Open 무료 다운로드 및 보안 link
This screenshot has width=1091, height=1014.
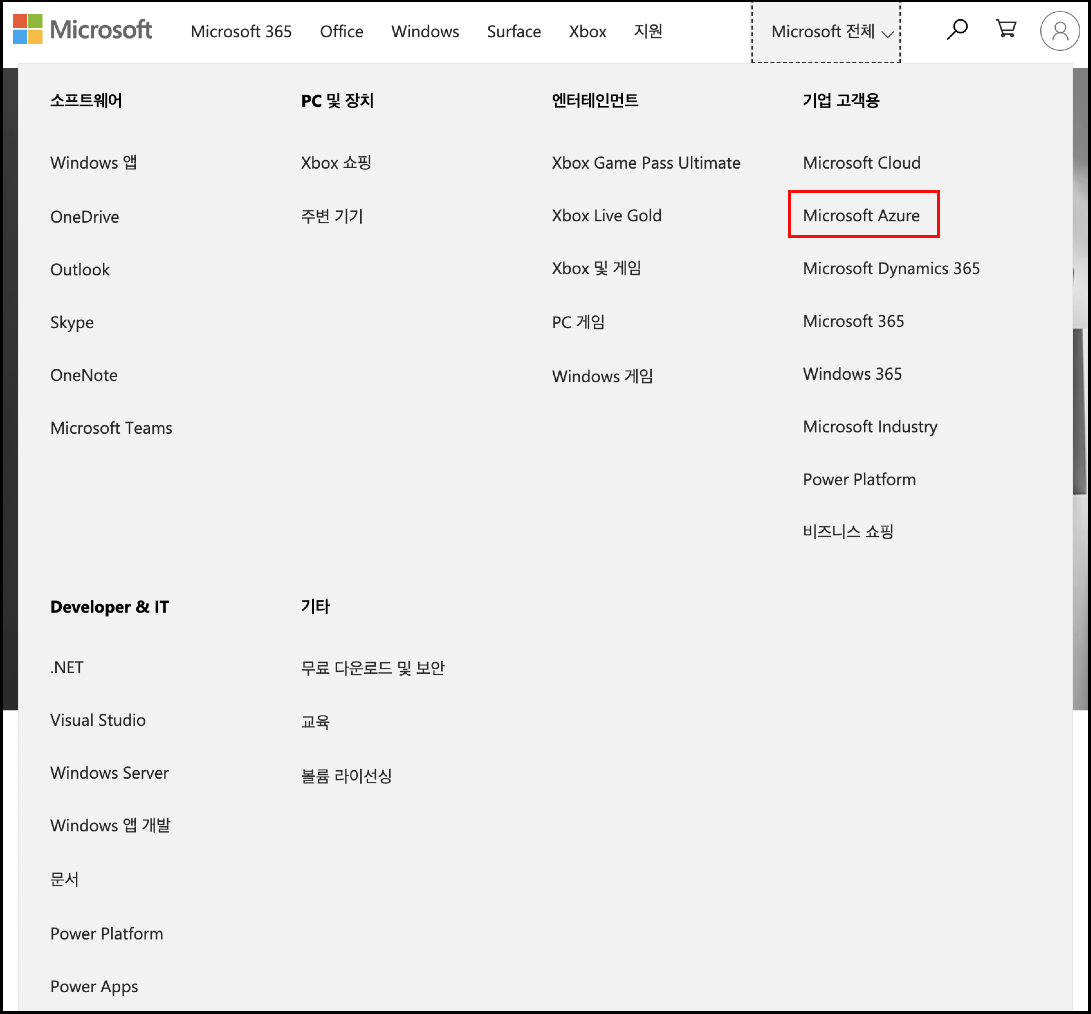[372, 668]
